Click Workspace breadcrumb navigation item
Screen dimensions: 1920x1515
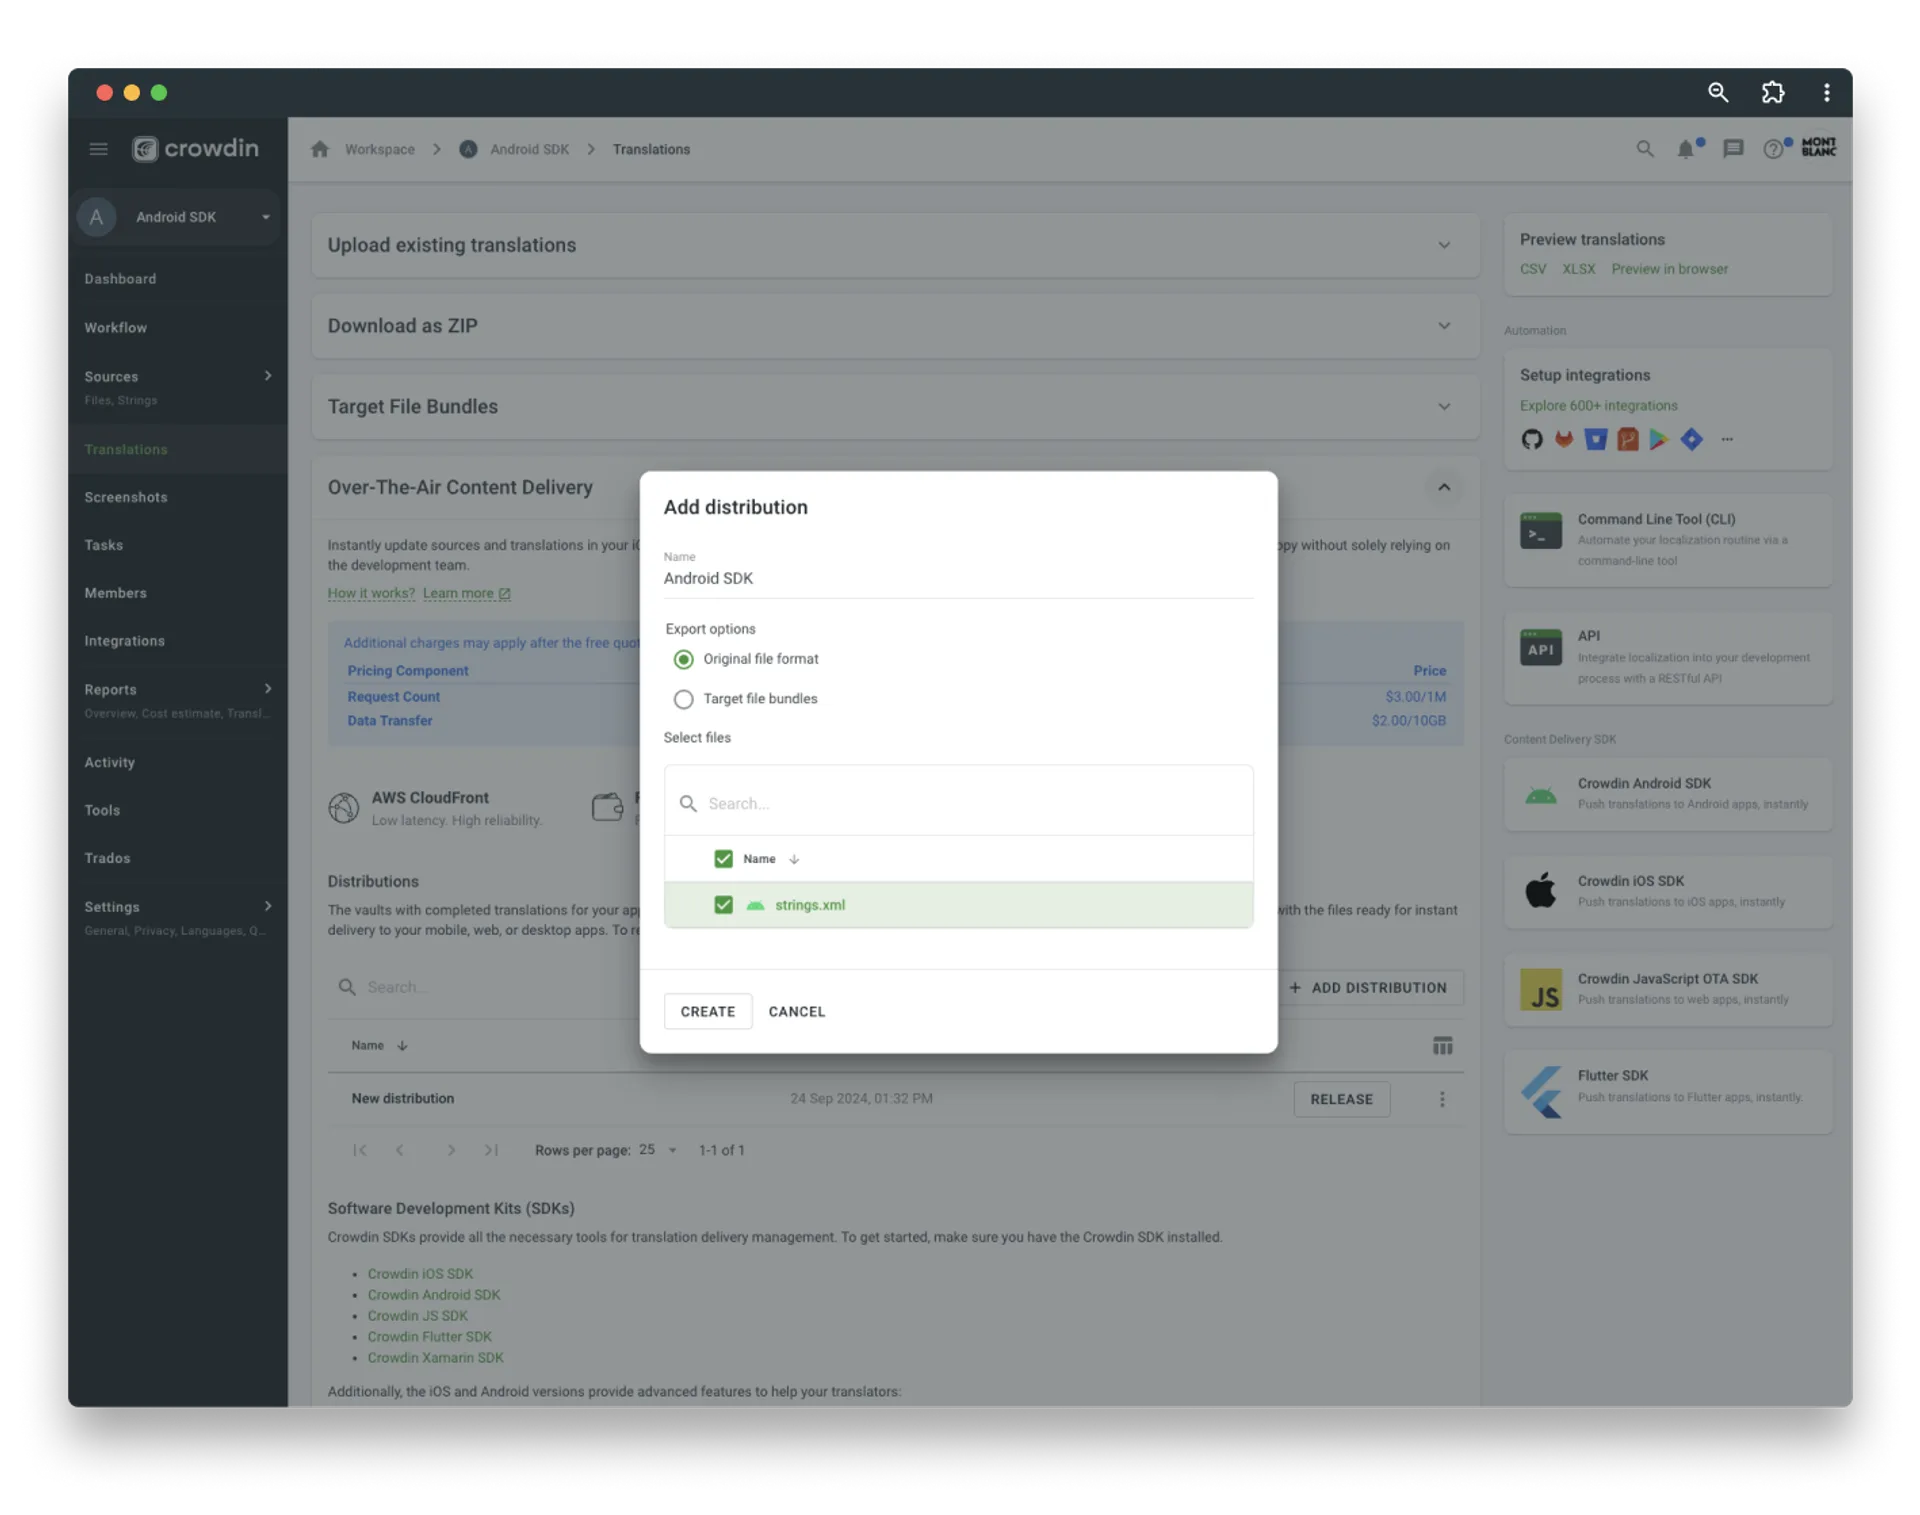pos(380,148)
